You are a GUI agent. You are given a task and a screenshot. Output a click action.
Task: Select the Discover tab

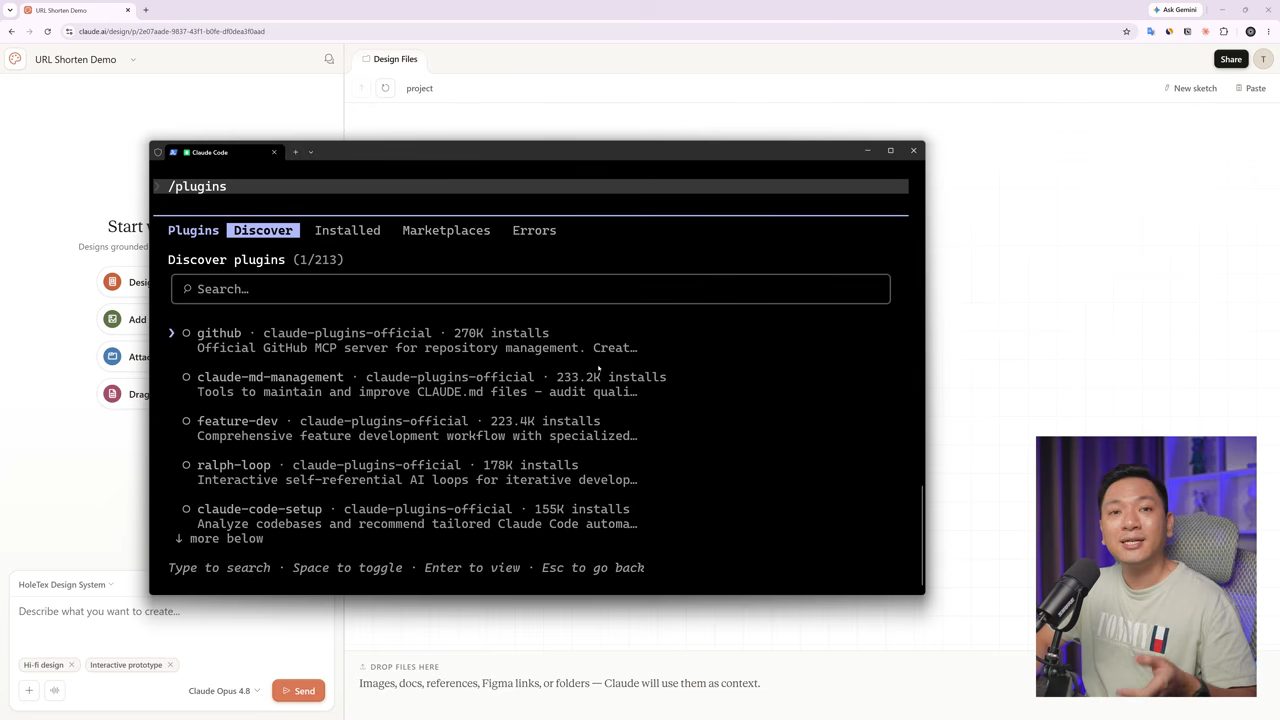click(x=263, y=230)
